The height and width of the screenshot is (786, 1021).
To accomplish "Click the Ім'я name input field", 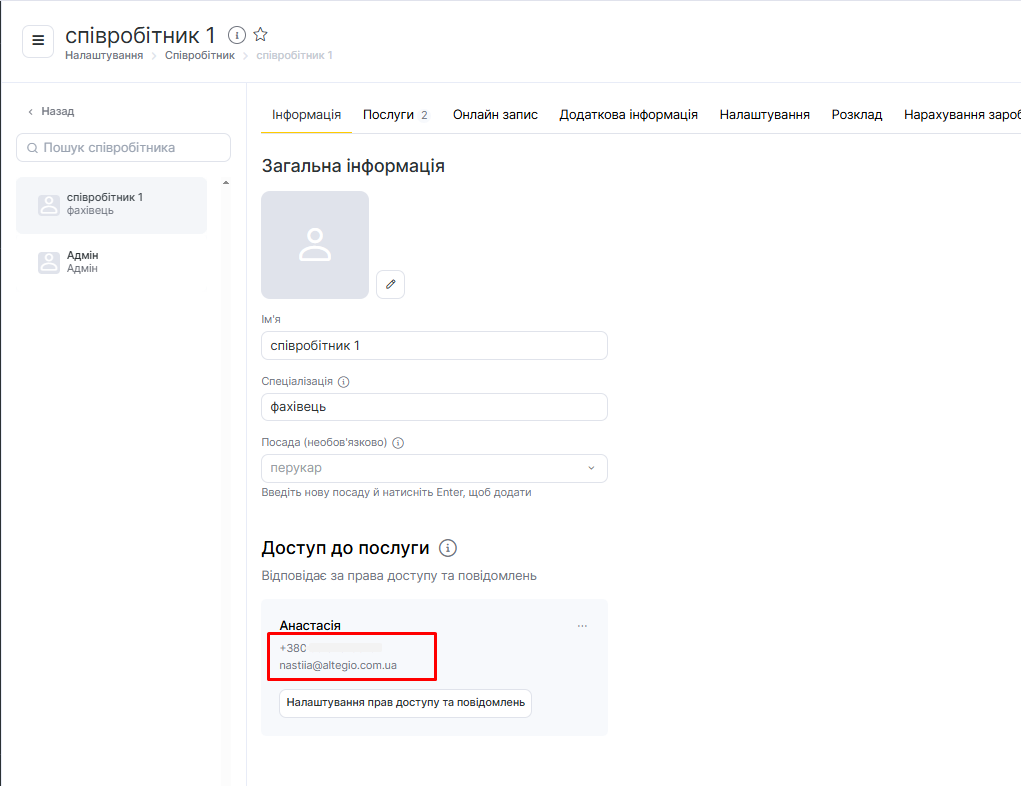I will [x=434, y=345].
